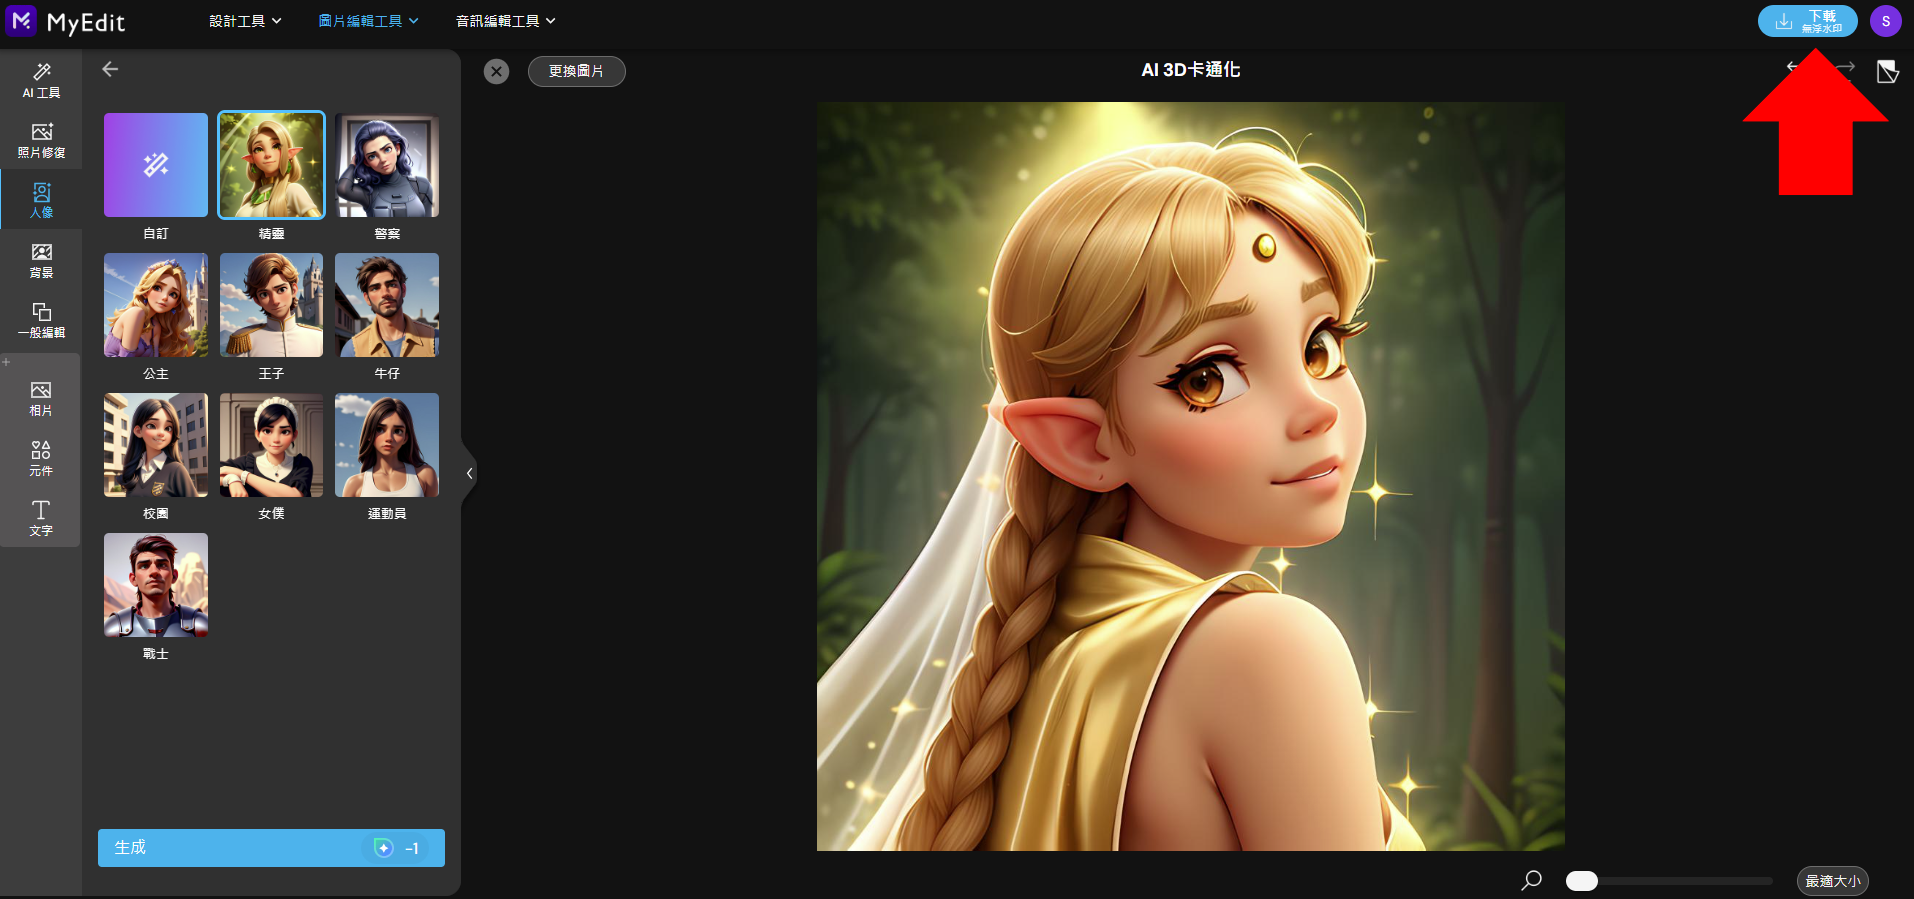
Task: Collapse the left style panel
Action: tap(469, 473)
